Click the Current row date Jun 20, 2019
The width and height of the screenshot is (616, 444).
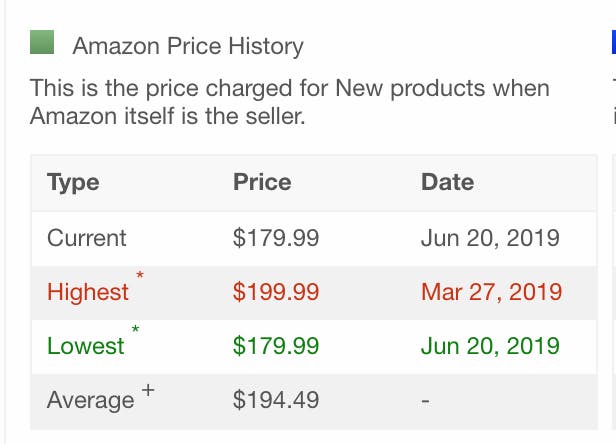(490, 238)
